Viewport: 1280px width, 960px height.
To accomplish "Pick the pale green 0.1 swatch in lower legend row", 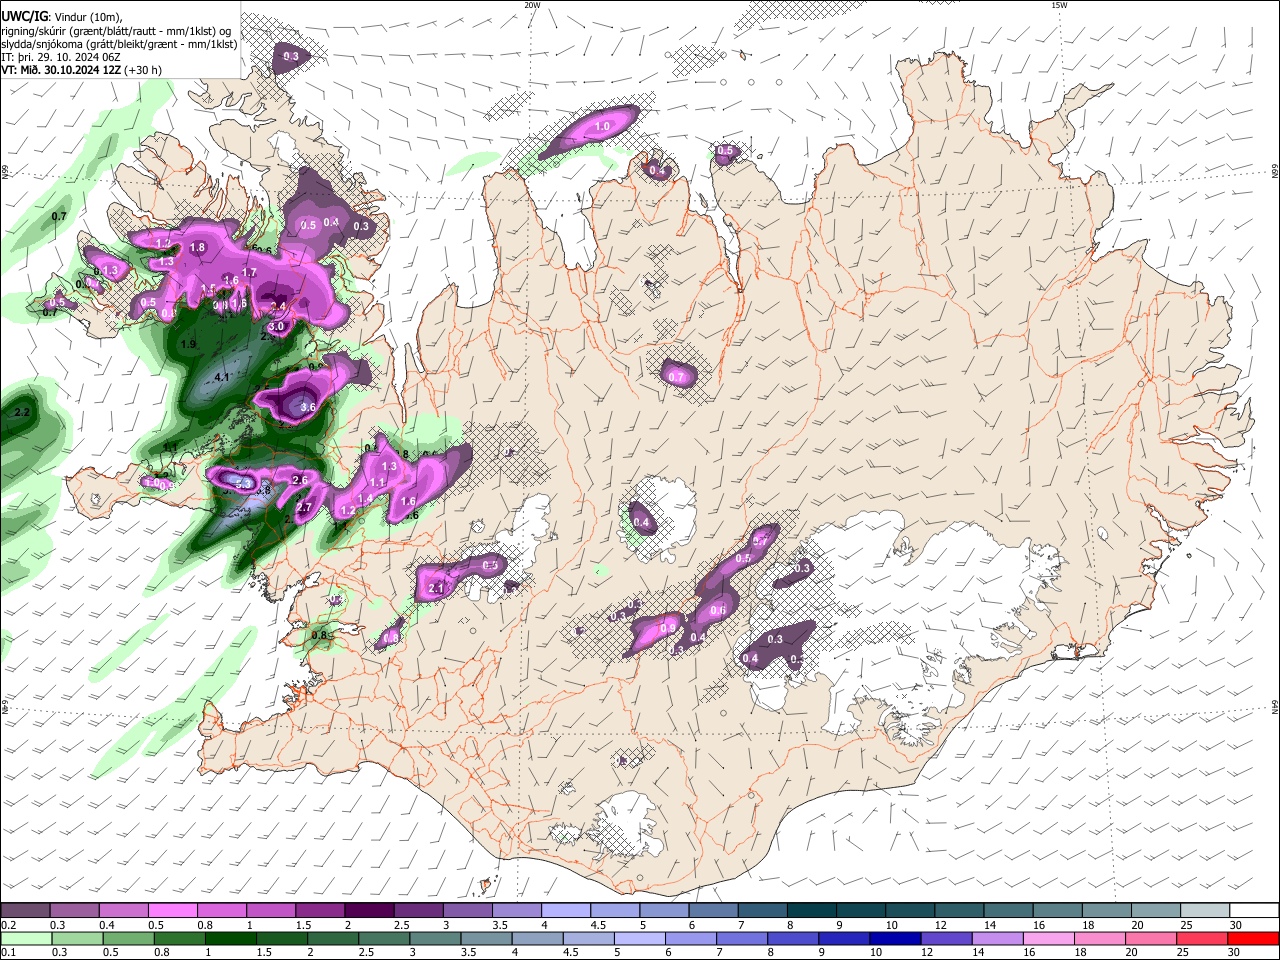I will [25, 938].
